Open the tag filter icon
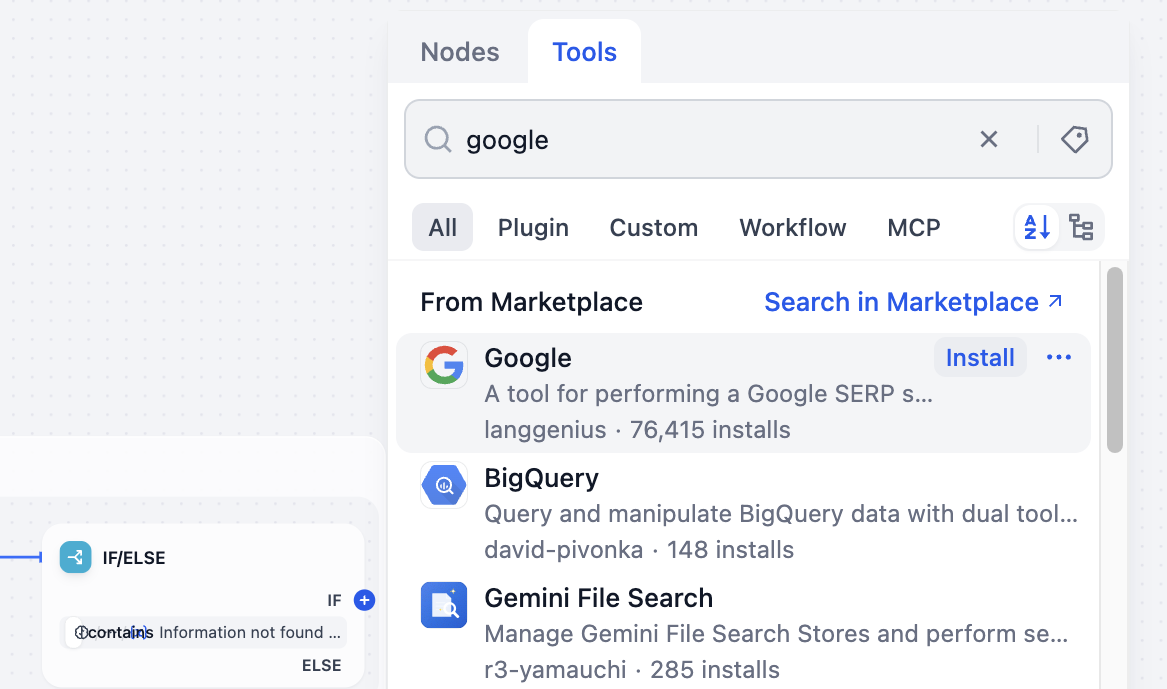This screenshot has width=1167, height=689. click(x=1075, y=139)
